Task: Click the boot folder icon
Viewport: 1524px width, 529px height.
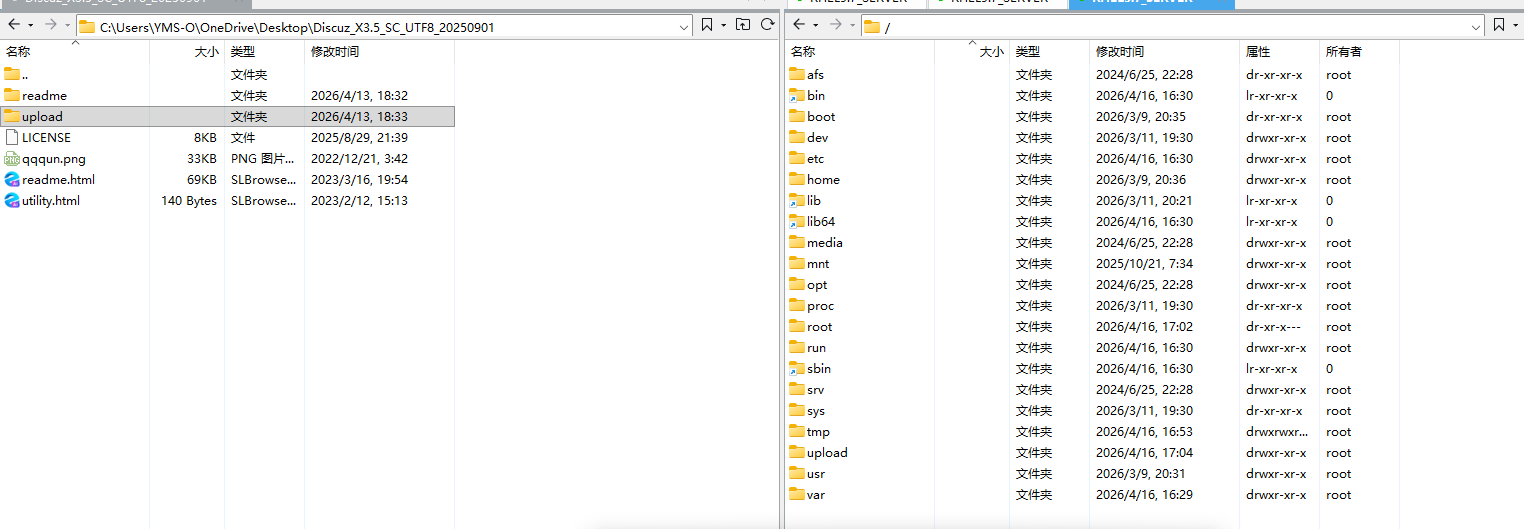Action: point(797,116)
